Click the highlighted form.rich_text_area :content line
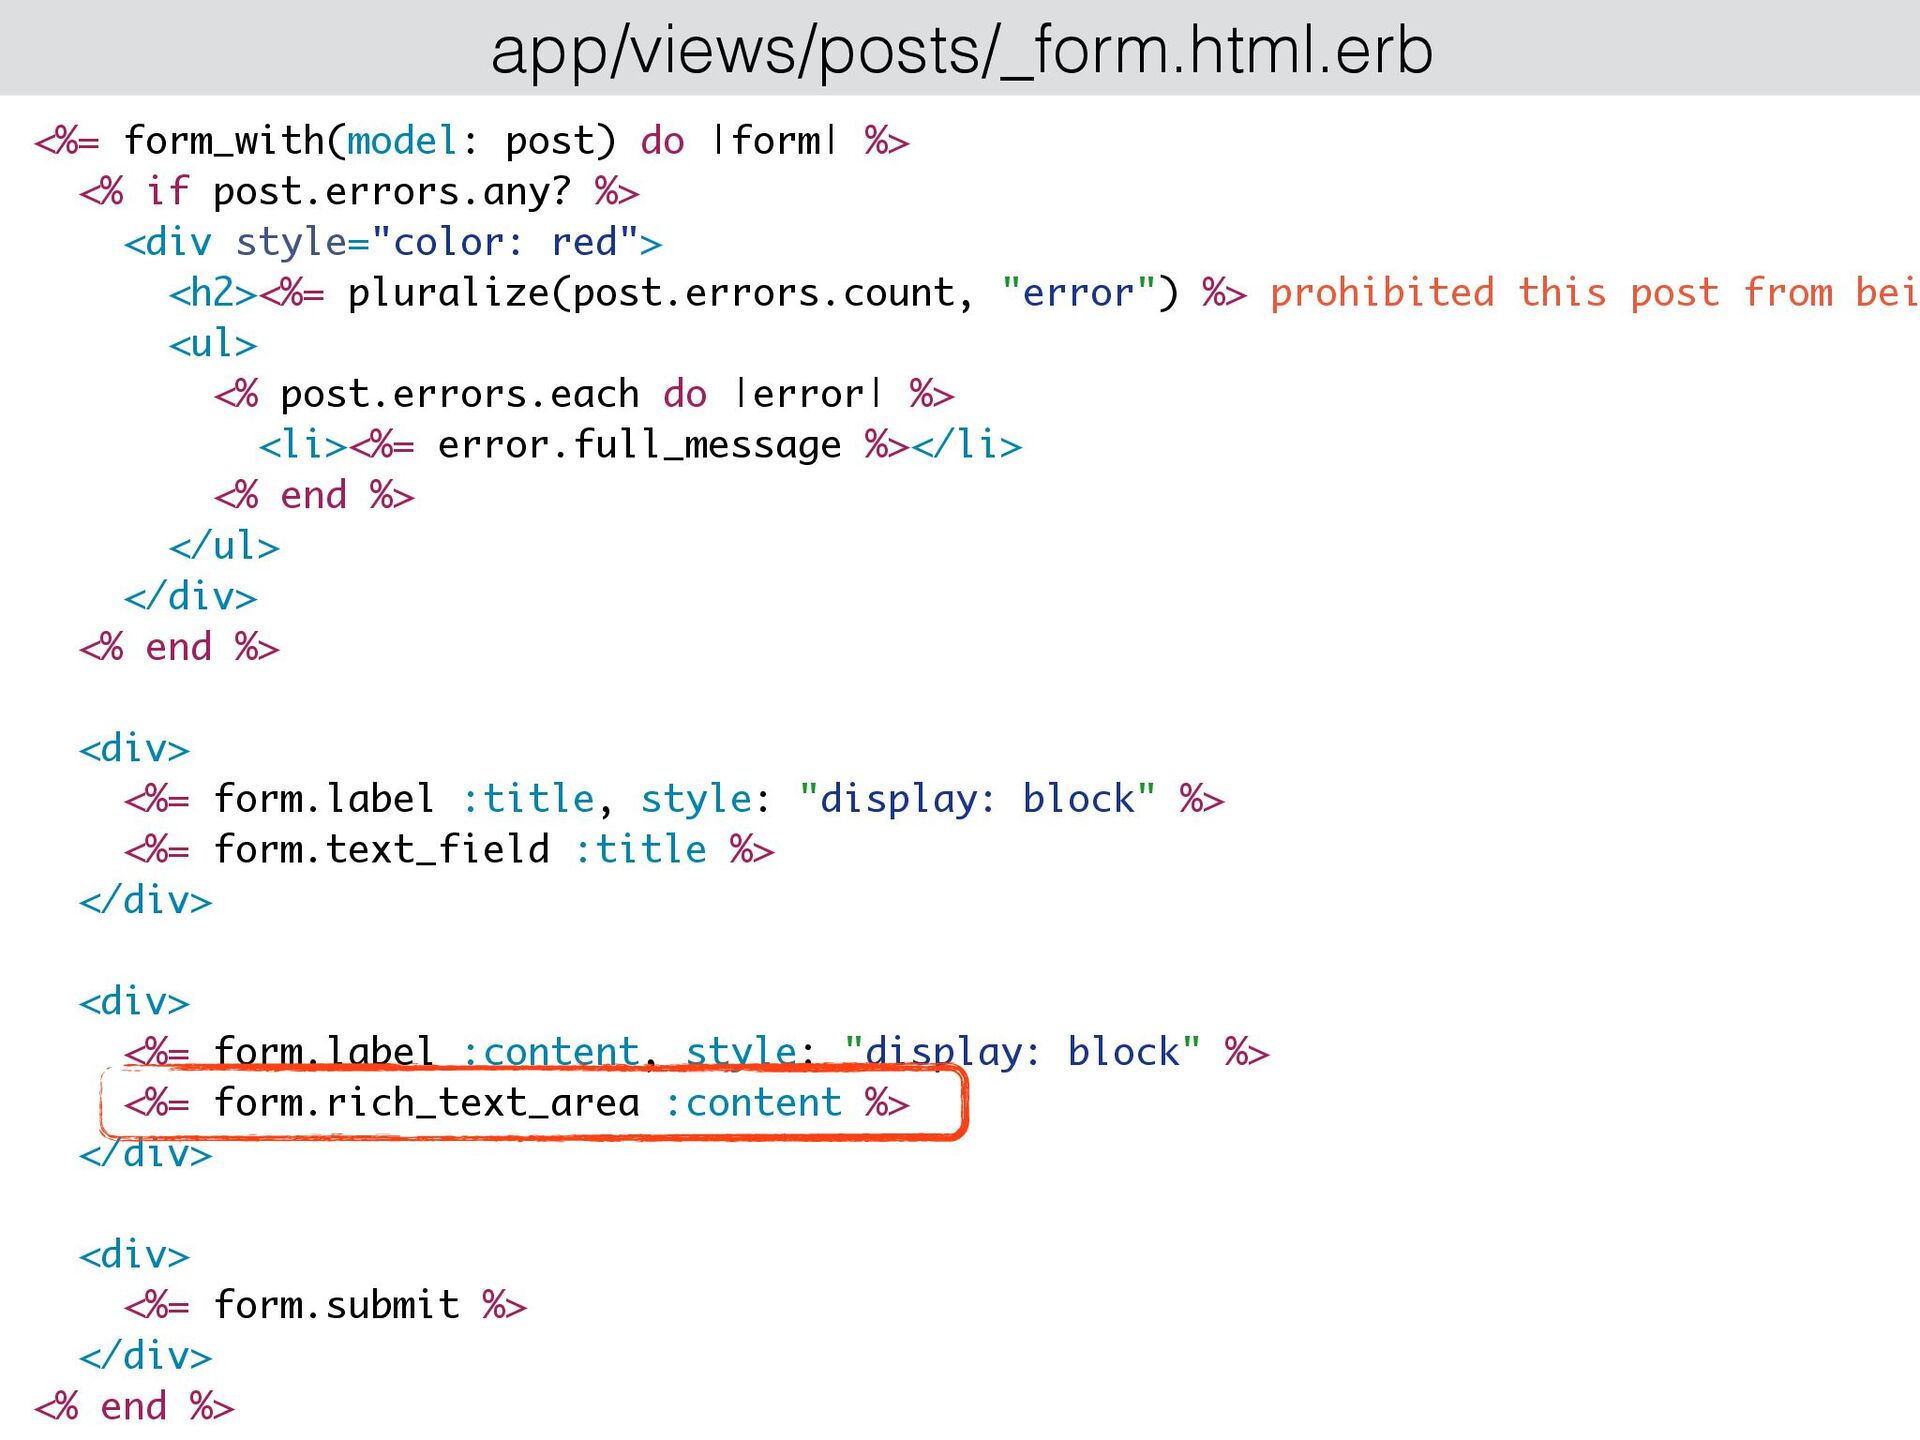Image resolution: width=1920 pixels, height=1440 pixels. tap(516, 1103)
